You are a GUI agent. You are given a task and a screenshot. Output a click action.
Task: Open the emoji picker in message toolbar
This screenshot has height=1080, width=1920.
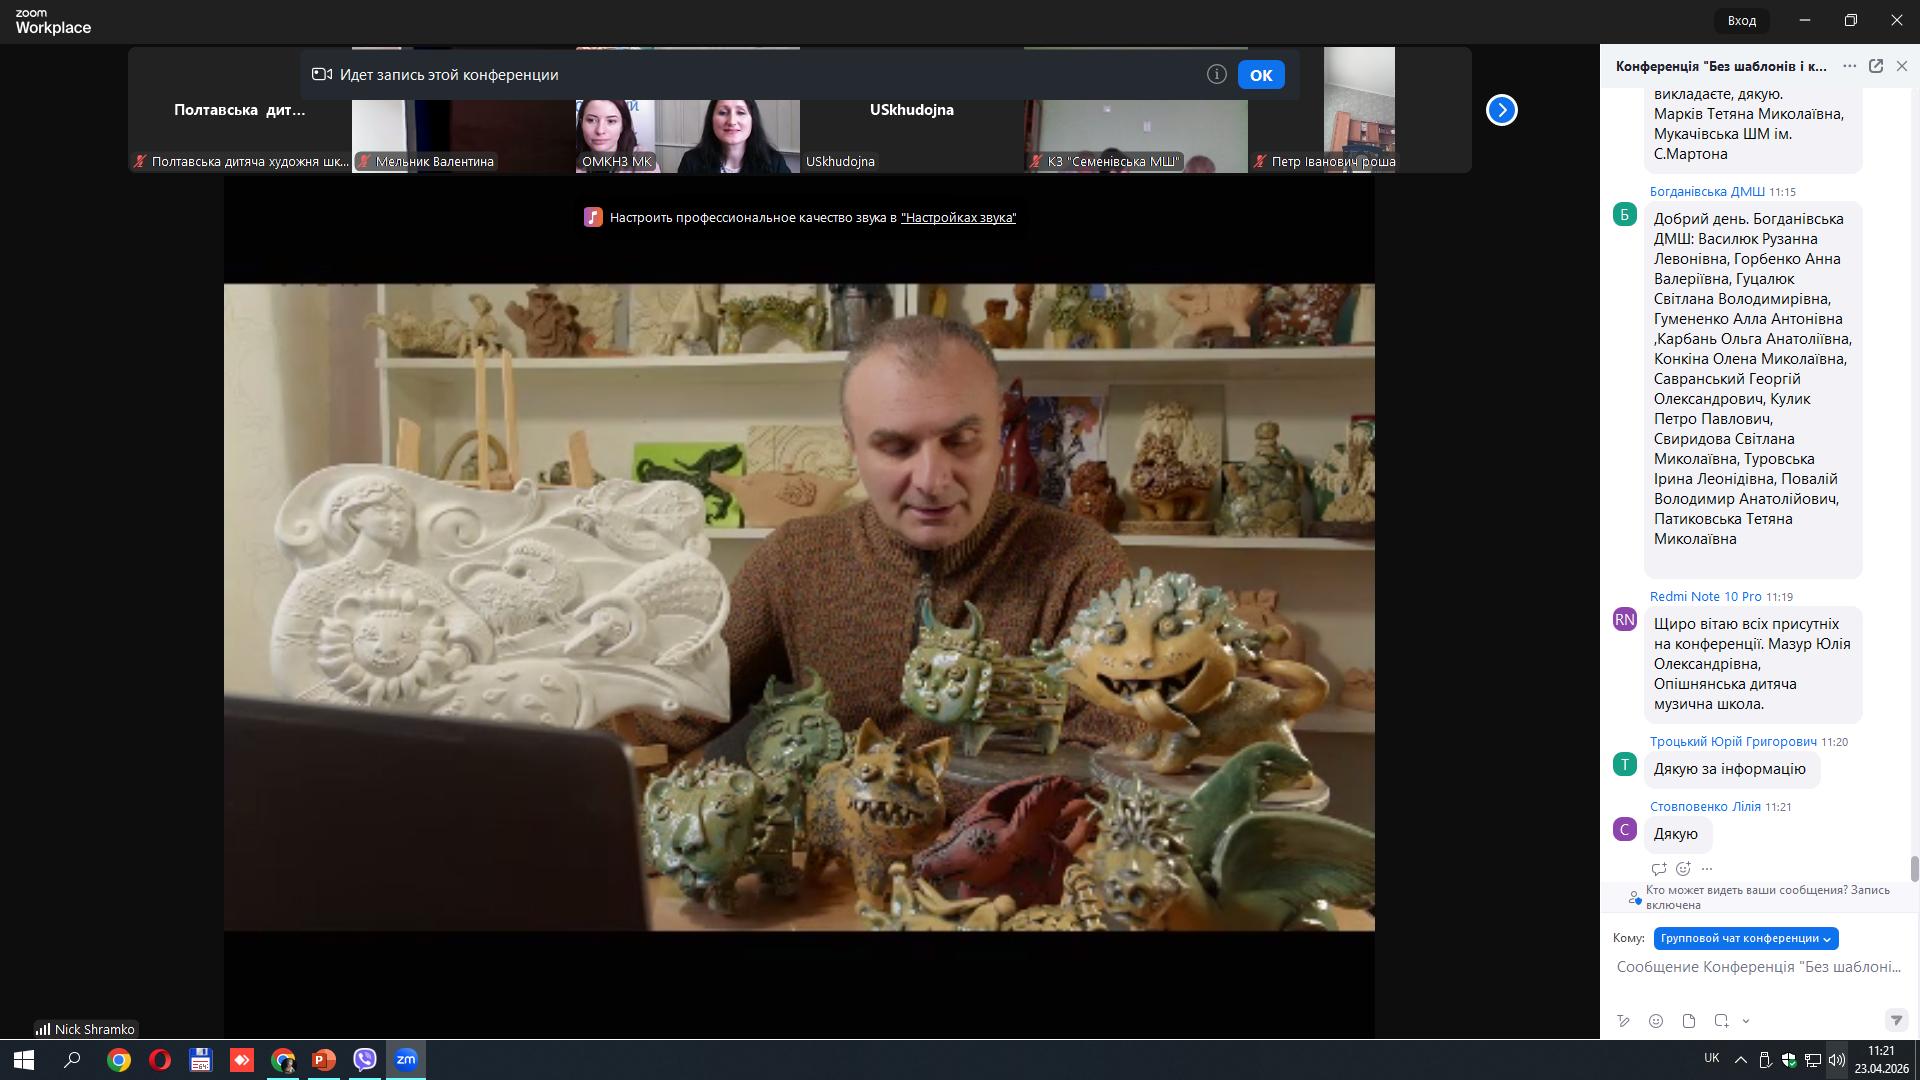coord(1656,1021)
